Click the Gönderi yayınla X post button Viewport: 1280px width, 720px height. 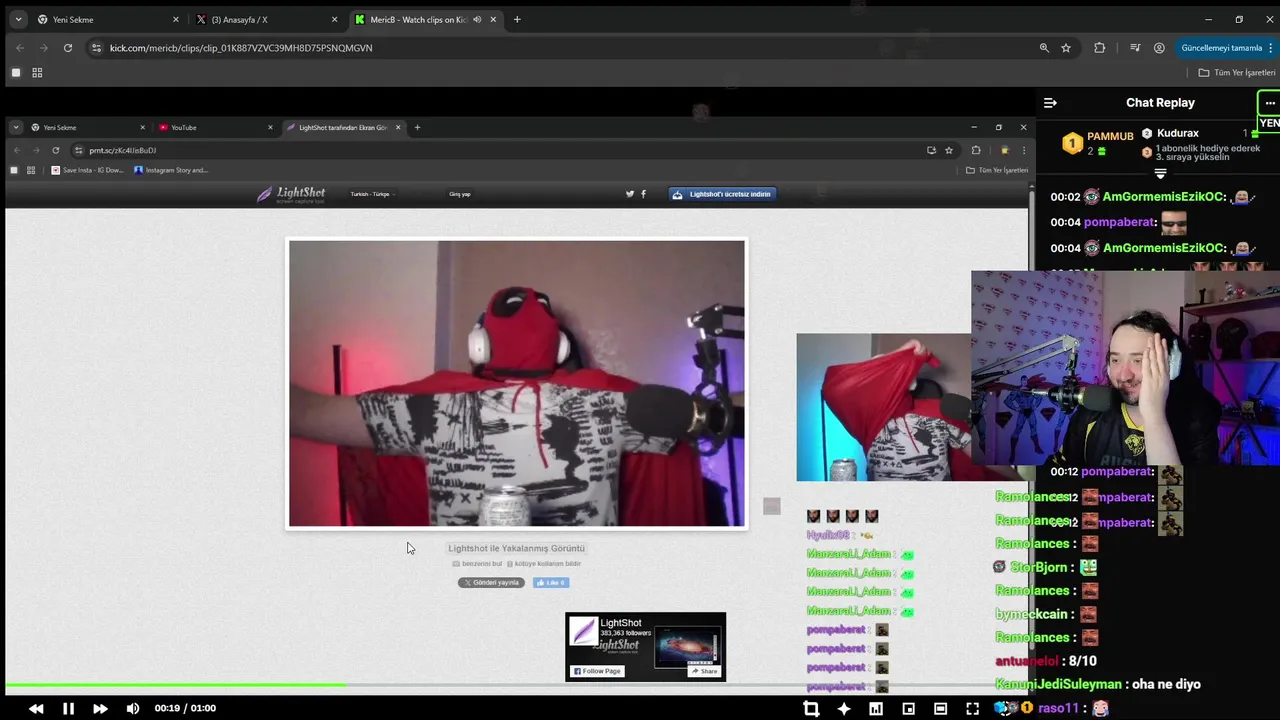pos(491,582)
